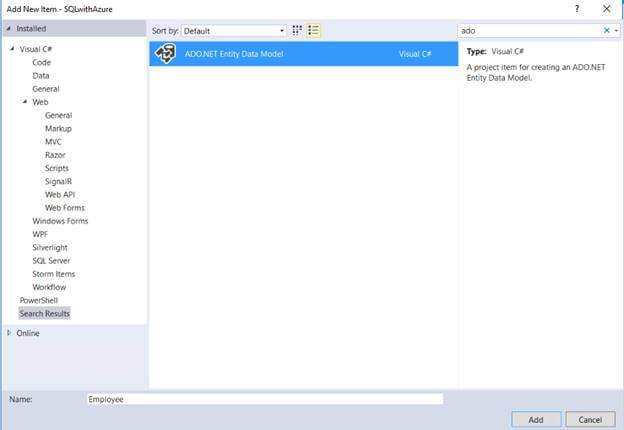Select the Data category
Viewport: 624px width, 430px height.
(41, 76)
